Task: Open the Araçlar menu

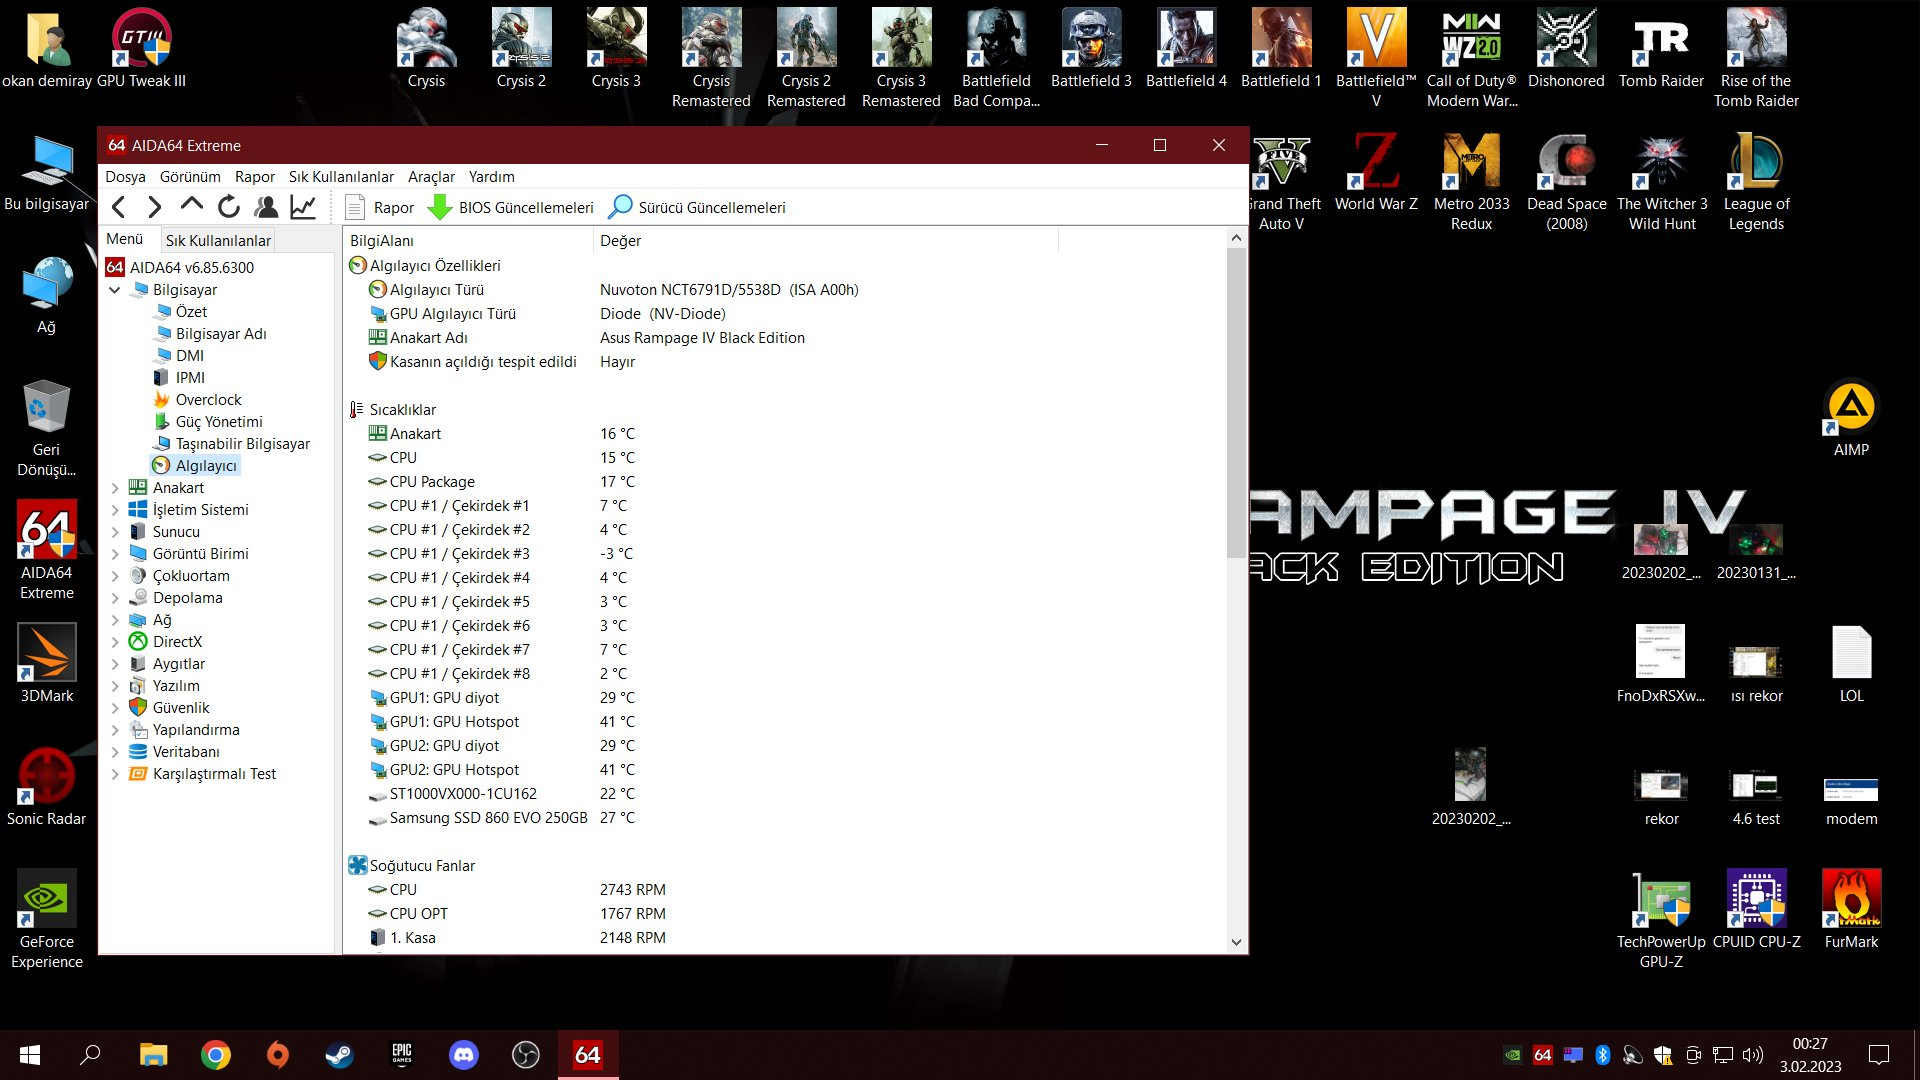Action: (x=431, y=176)
